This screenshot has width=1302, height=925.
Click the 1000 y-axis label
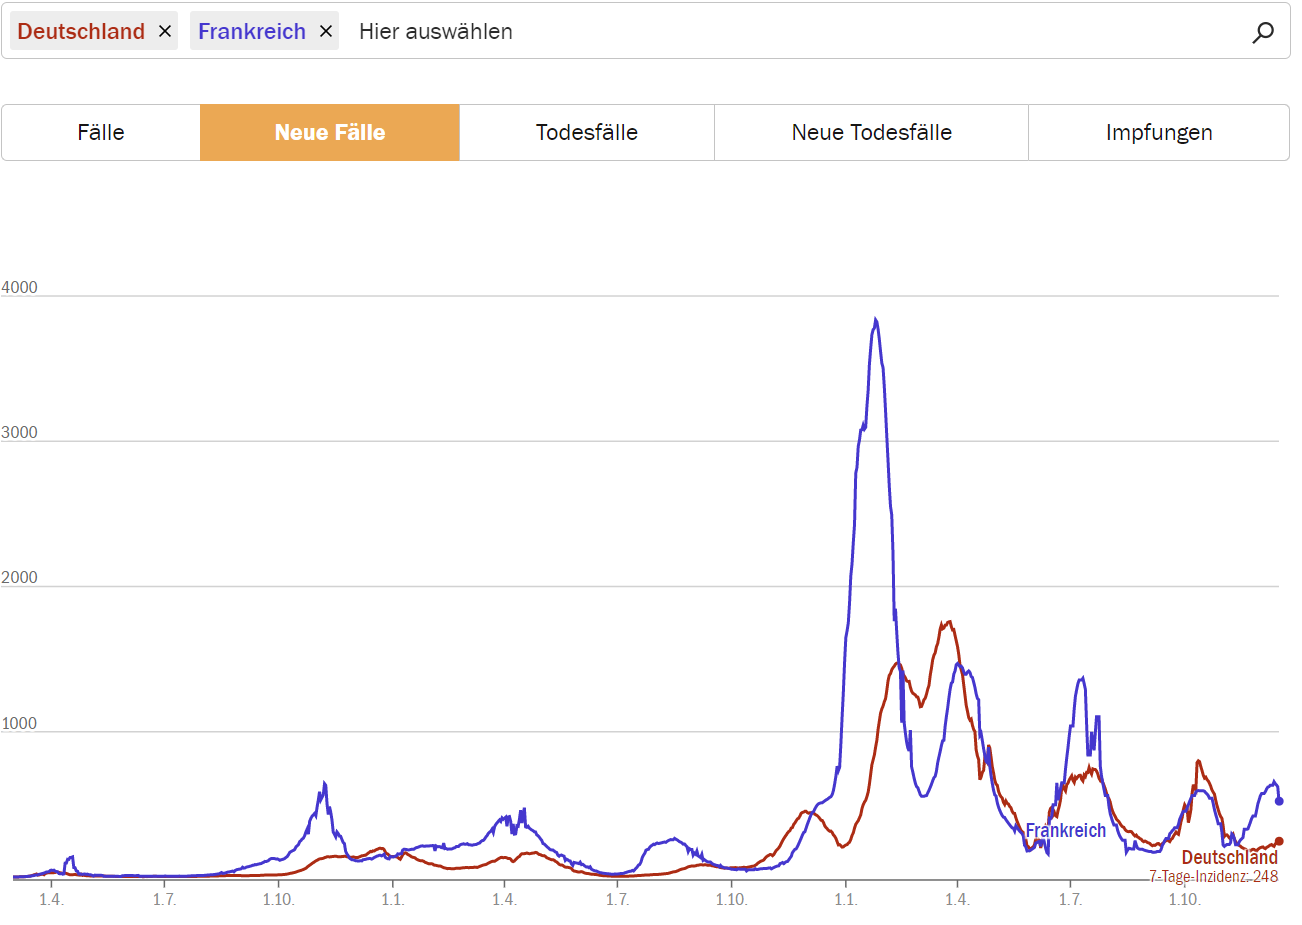[x=19, y=724]
